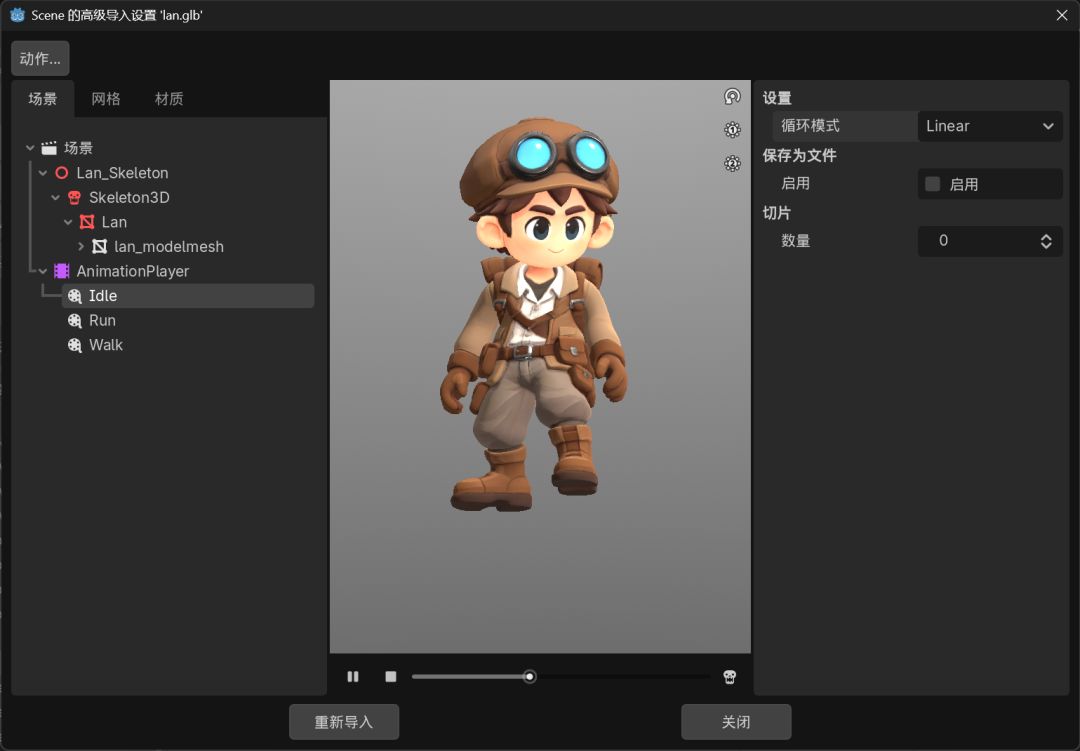The image size is (1080, 751).
Task: Click the purple AnimationPlayer film icon
Action: [62, 271]
